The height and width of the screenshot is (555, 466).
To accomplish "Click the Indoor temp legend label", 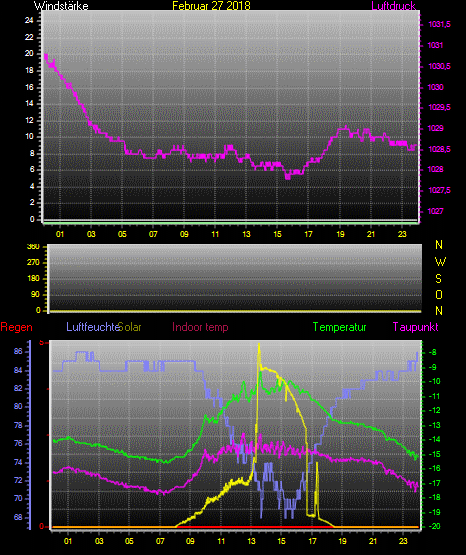I will [200, 327].
